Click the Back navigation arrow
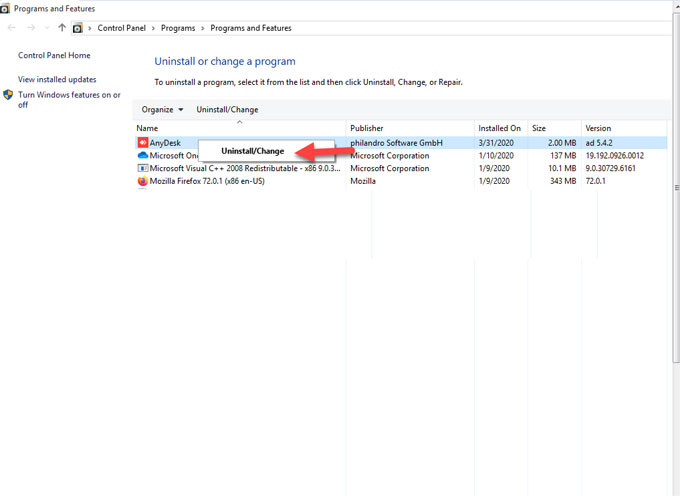 (11, 28)
